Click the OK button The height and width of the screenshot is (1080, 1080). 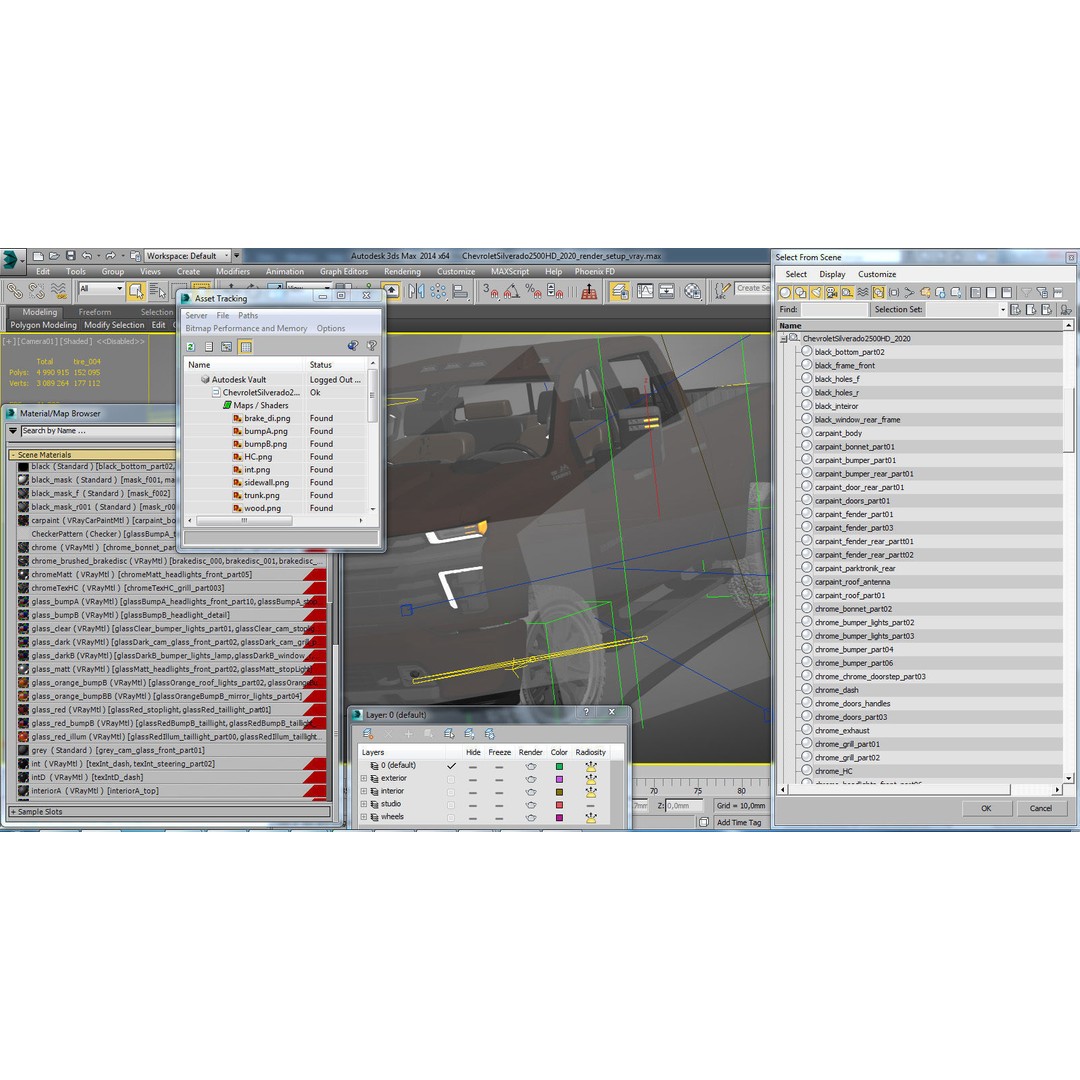[x=985, y=808]
